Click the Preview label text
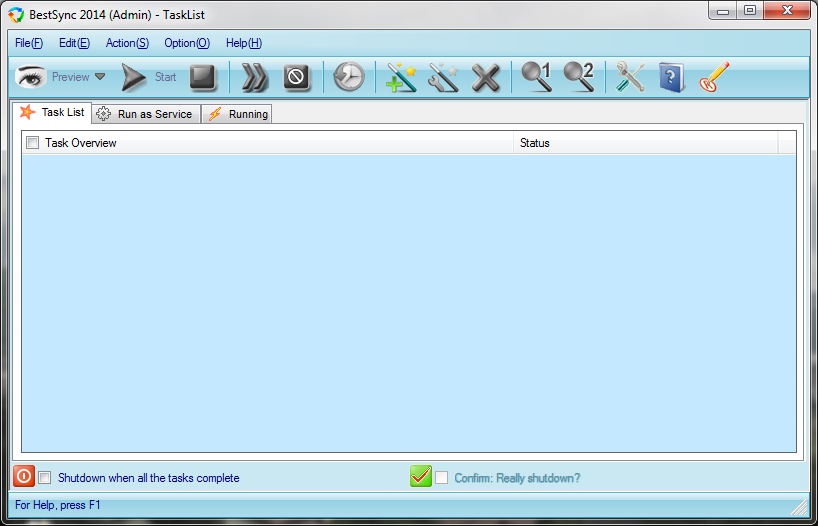Screen dimensions: 818x526 [70, 77]
